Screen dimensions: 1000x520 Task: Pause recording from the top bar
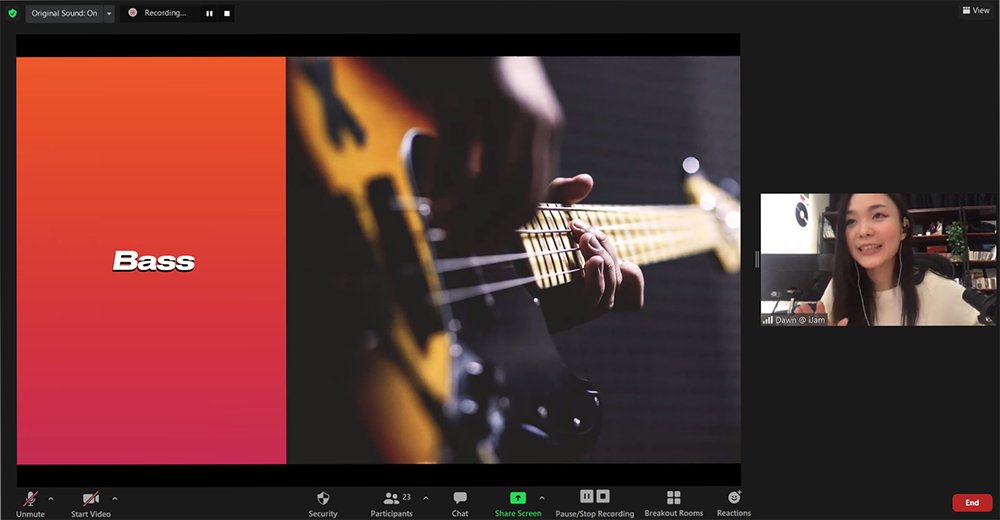[209, 13]
